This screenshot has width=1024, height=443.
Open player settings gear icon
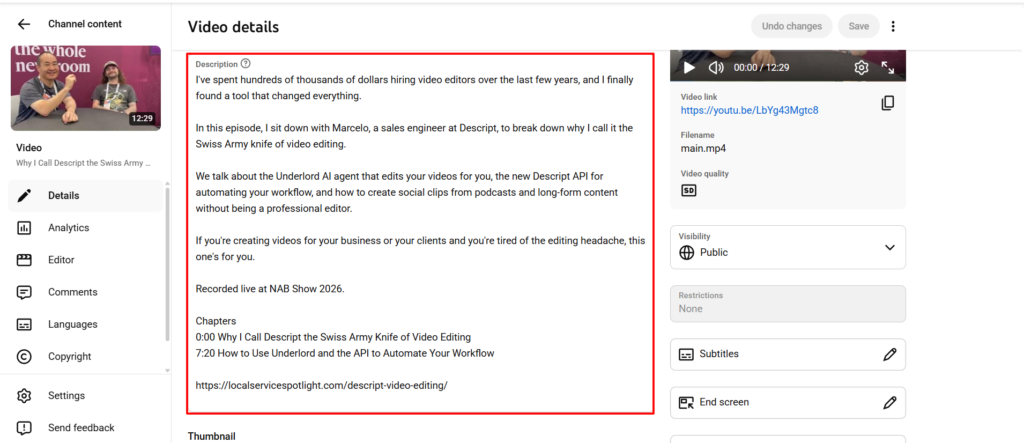tap(861, 67)
